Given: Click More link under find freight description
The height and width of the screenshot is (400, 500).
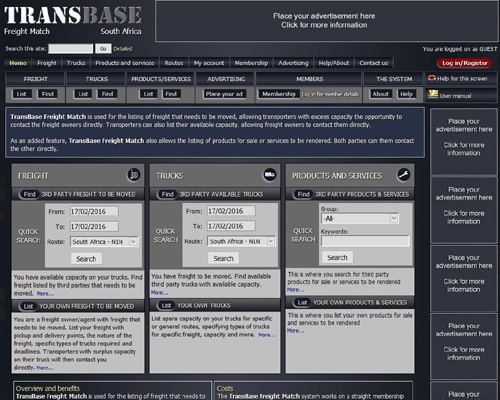Looking at the screenshot, I should coord(45,294).
